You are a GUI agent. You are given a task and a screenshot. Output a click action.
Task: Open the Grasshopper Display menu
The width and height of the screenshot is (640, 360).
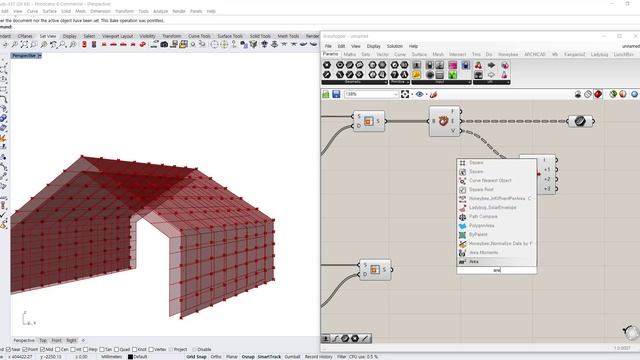click(373, 46)
